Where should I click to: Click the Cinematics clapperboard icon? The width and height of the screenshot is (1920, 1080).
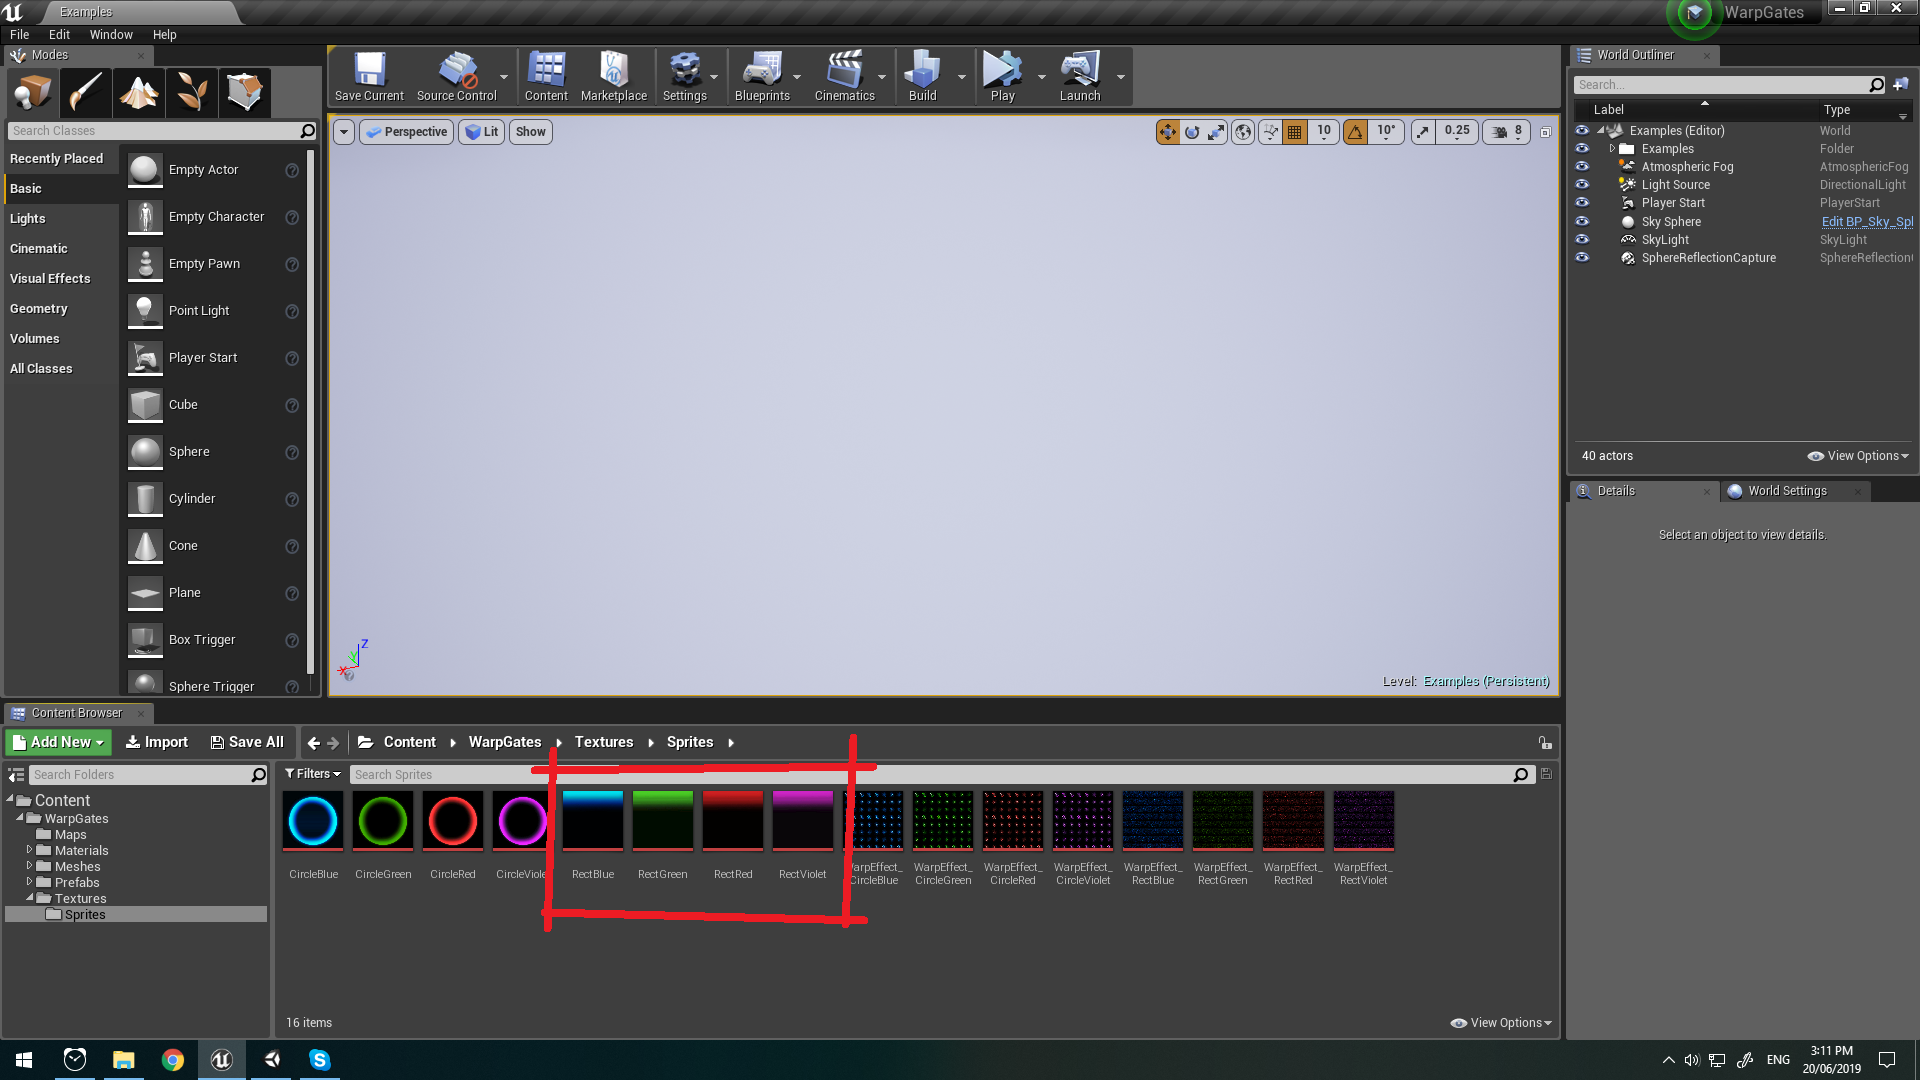coord(844,76)
